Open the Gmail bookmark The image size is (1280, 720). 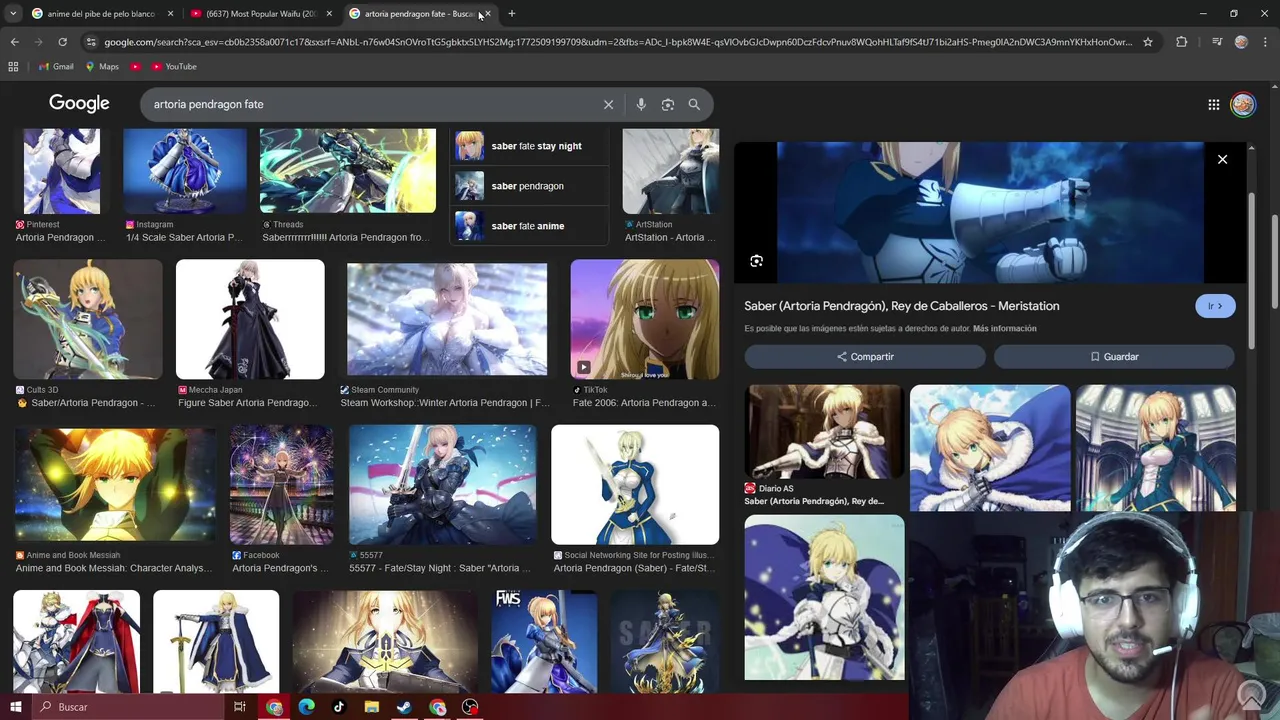pos(56,66)
